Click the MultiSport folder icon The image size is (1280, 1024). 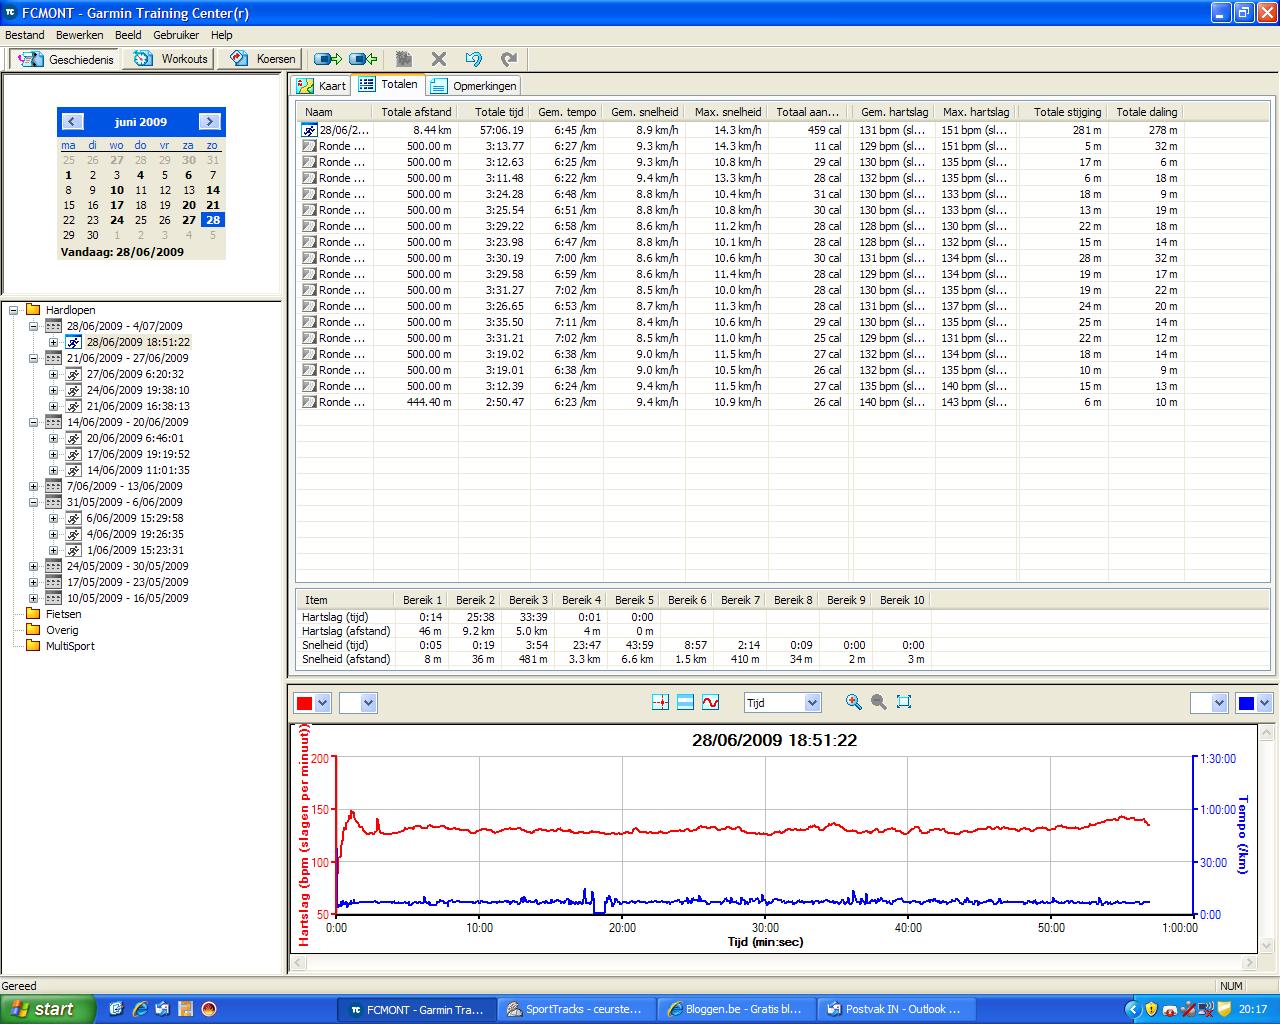[33, 646]
